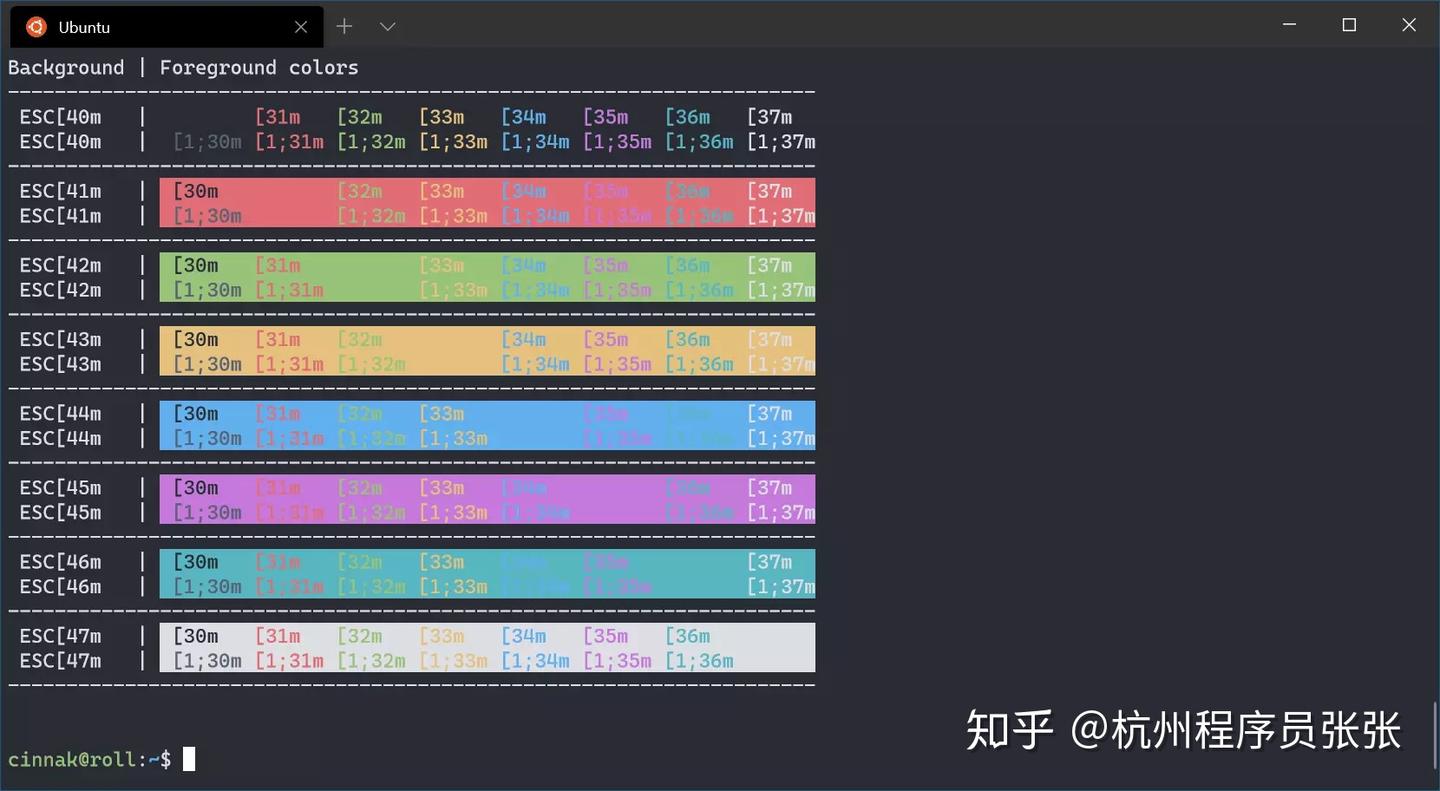Click [1;34m on the white ESC[47m row
The width and height of the screenshot is (1440, 791).
[x=535, y=660]
